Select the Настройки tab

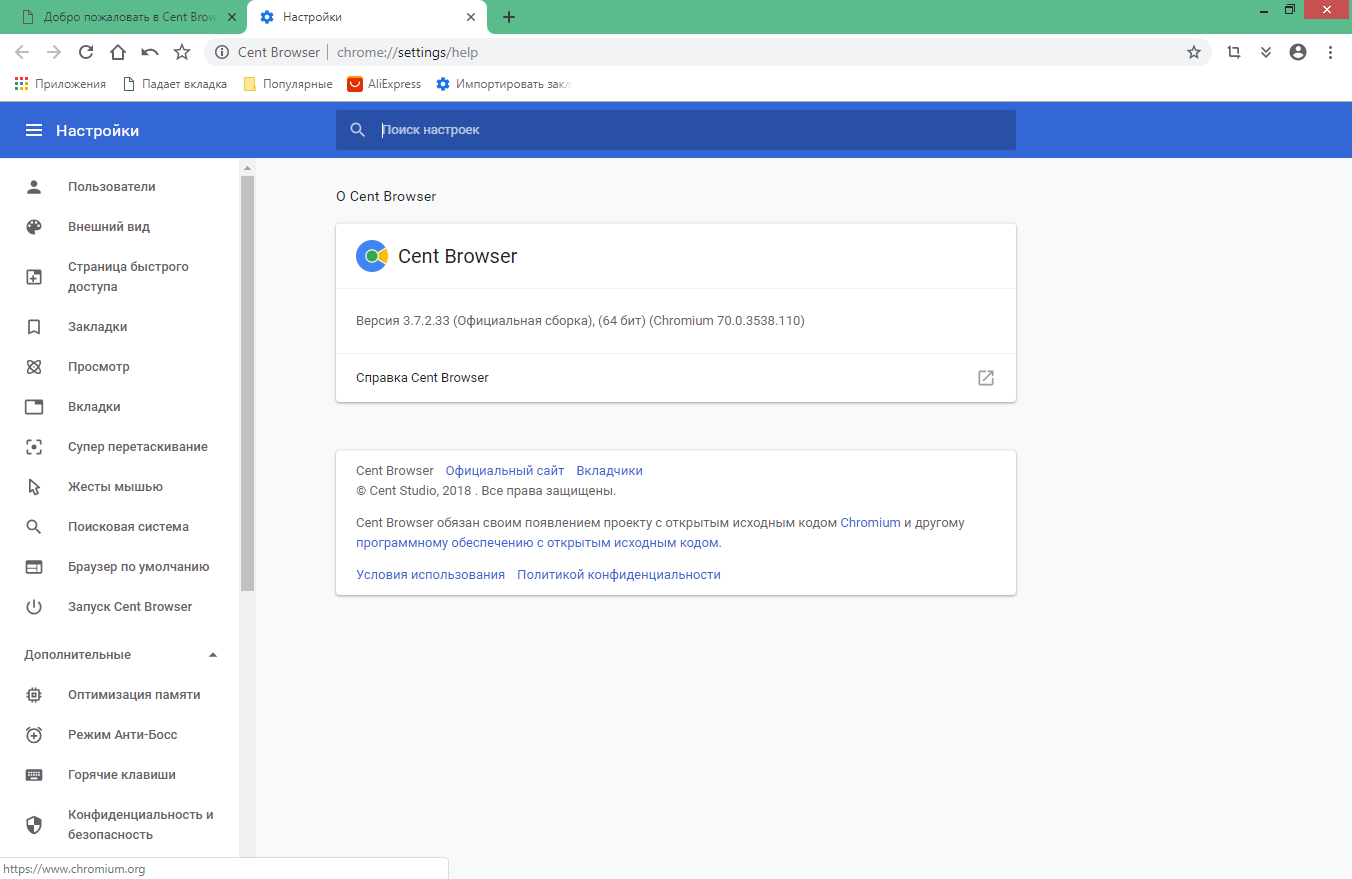pos(365,17)
